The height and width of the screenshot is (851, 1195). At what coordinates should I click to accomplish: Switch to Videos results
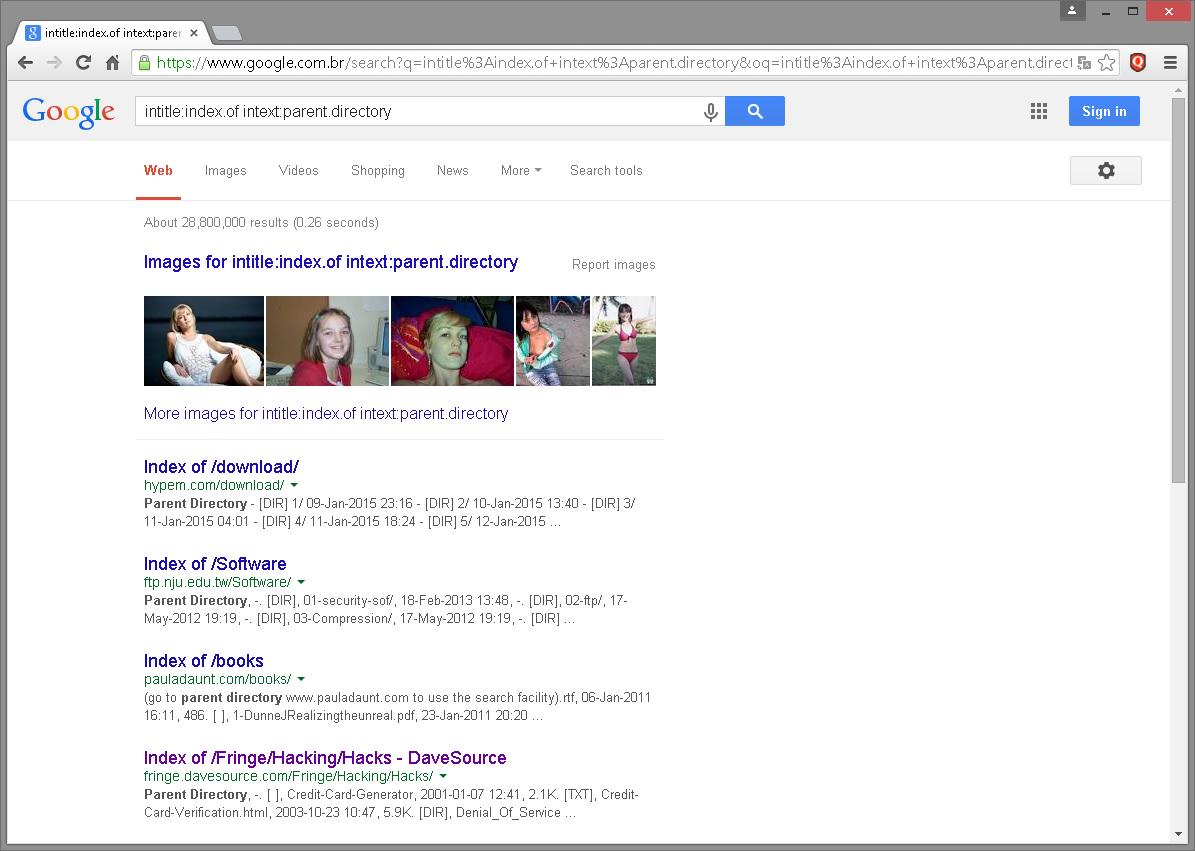tap(299, 171)
